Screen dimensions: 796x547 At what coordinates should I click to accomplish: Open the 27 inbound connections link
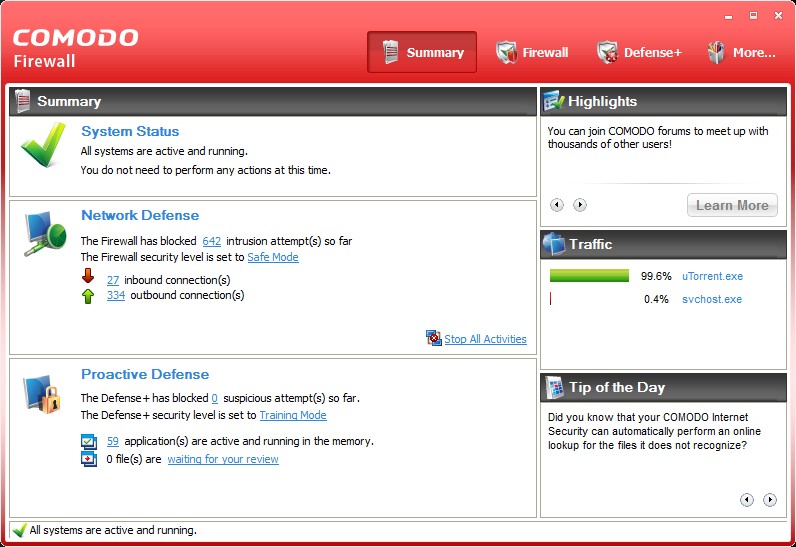point(113,280)
